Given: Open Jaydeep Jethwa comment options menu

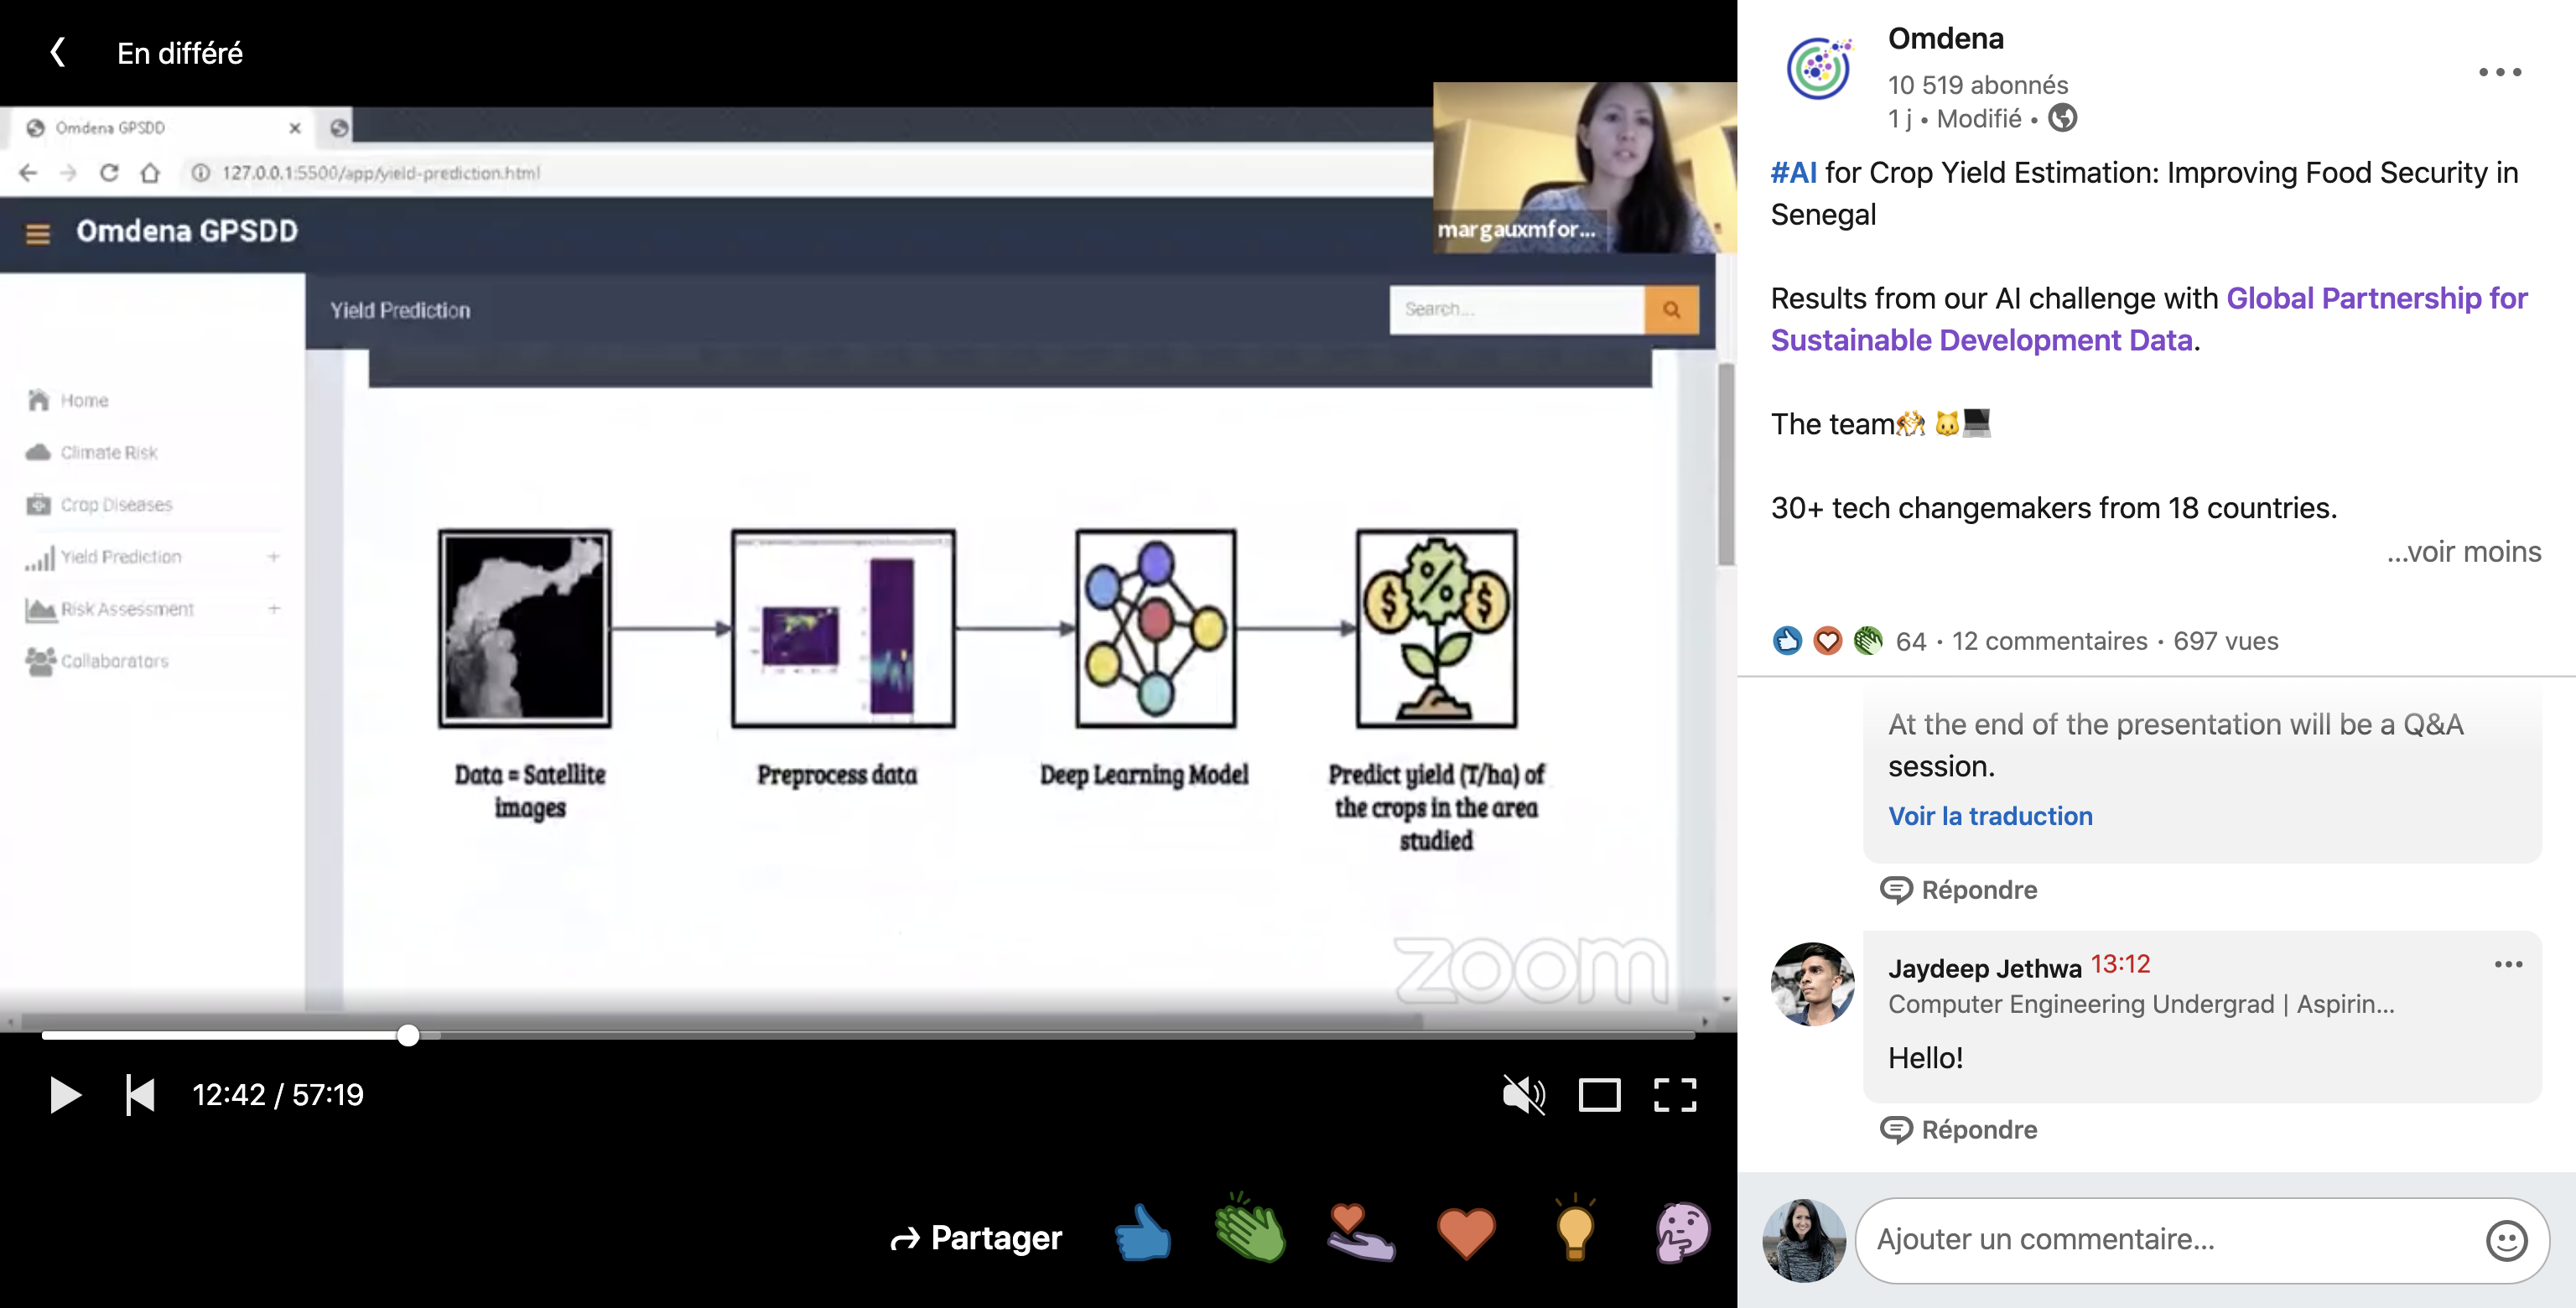Looking at the screenshot, I should click(x=2507, y=964).
